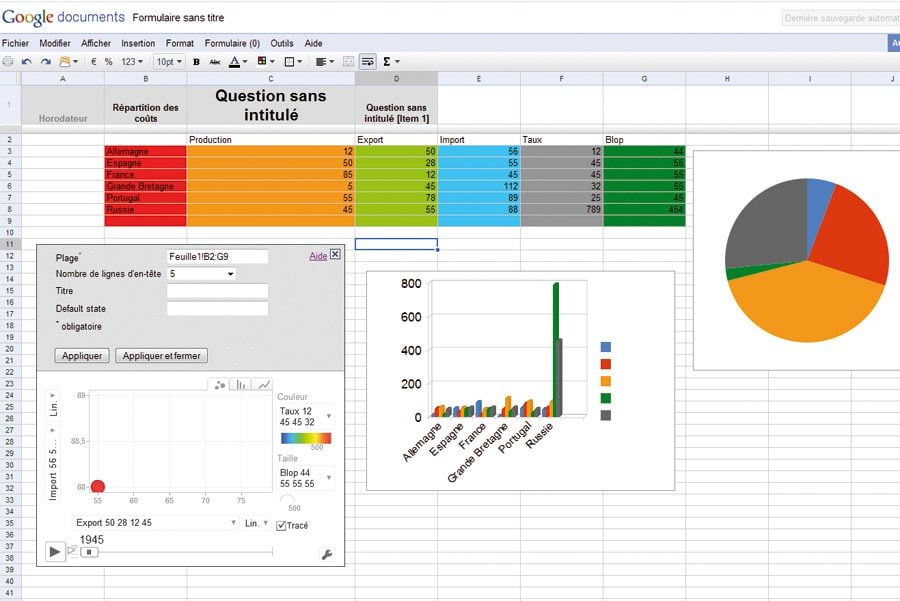Open the Formulaire (0) menu
The width and height of the screenshot is (900, 601).
[x=232, y=44]
